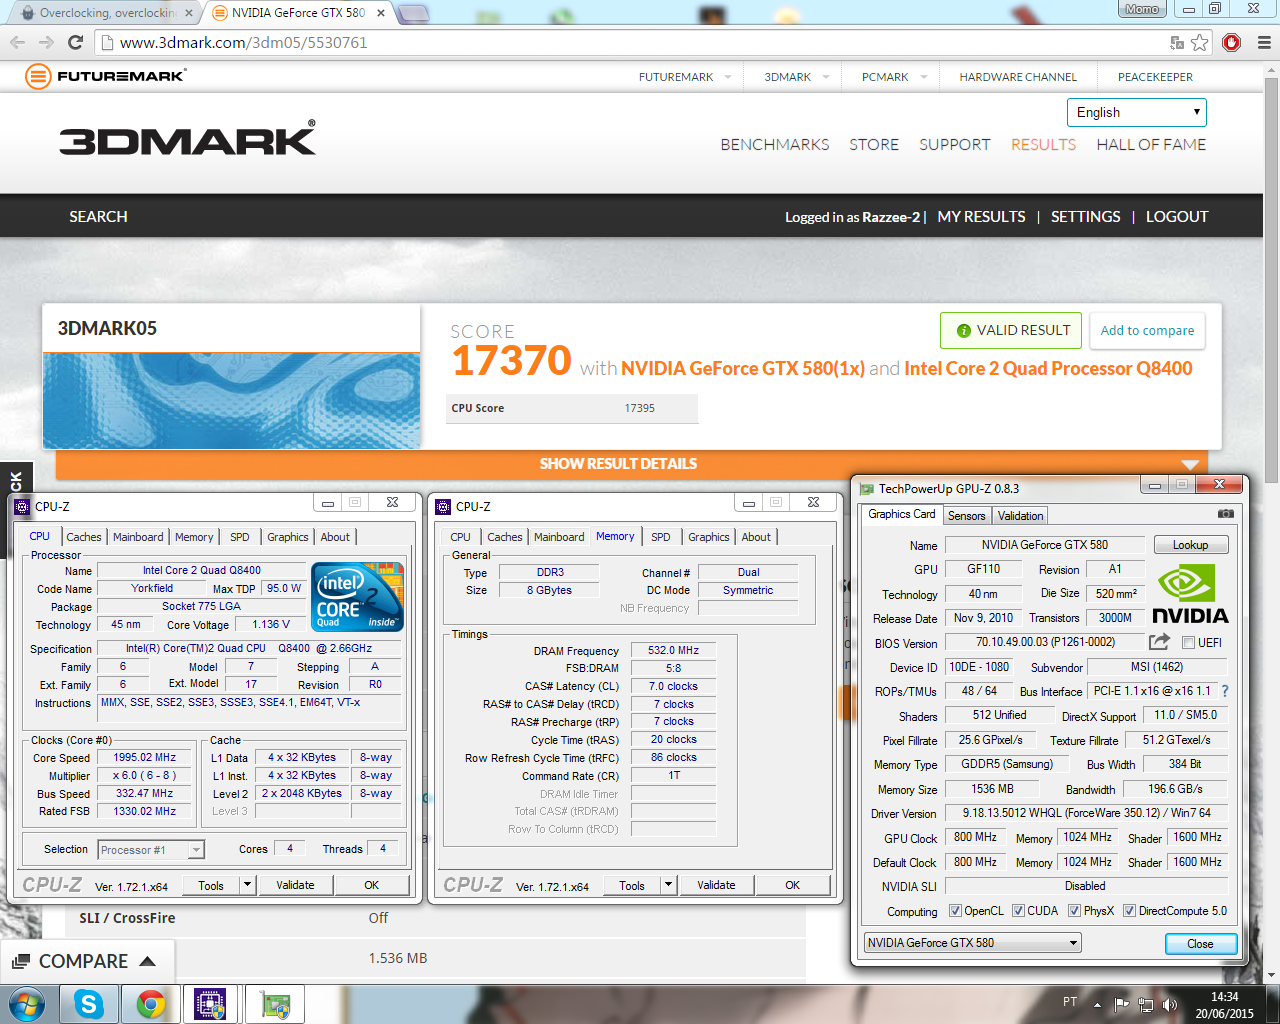Image resolution: width=1280 pixels, height=1024 pixels.
Task: Open the HALL OF FAME page
Action: click(1151, 144)
